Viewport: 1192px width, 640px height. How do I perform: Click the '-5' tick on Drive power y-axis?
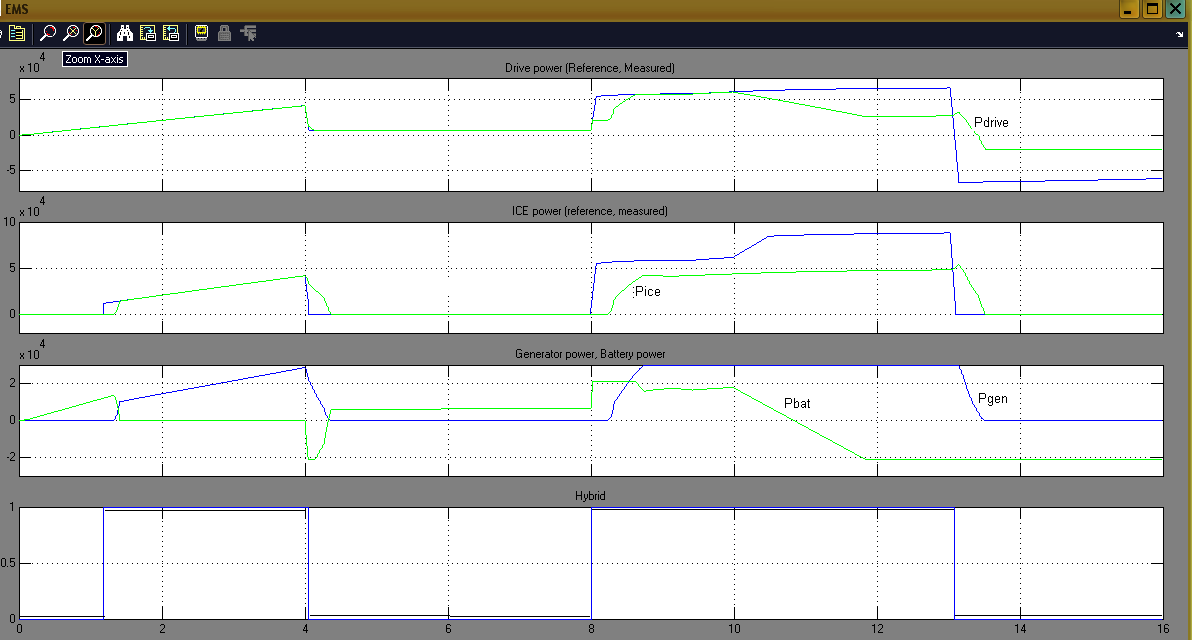click(x=11, y=170)
